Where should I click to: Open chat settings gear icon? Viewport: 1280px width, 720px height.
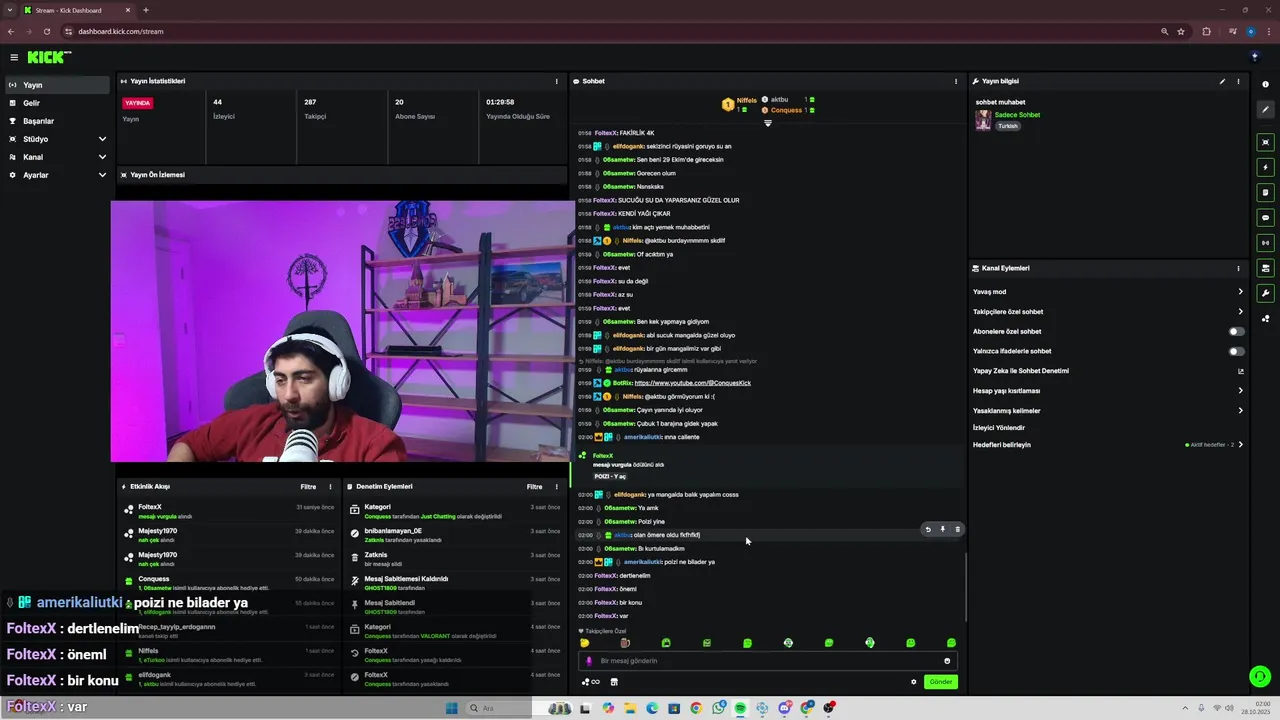tap(913, 682)
